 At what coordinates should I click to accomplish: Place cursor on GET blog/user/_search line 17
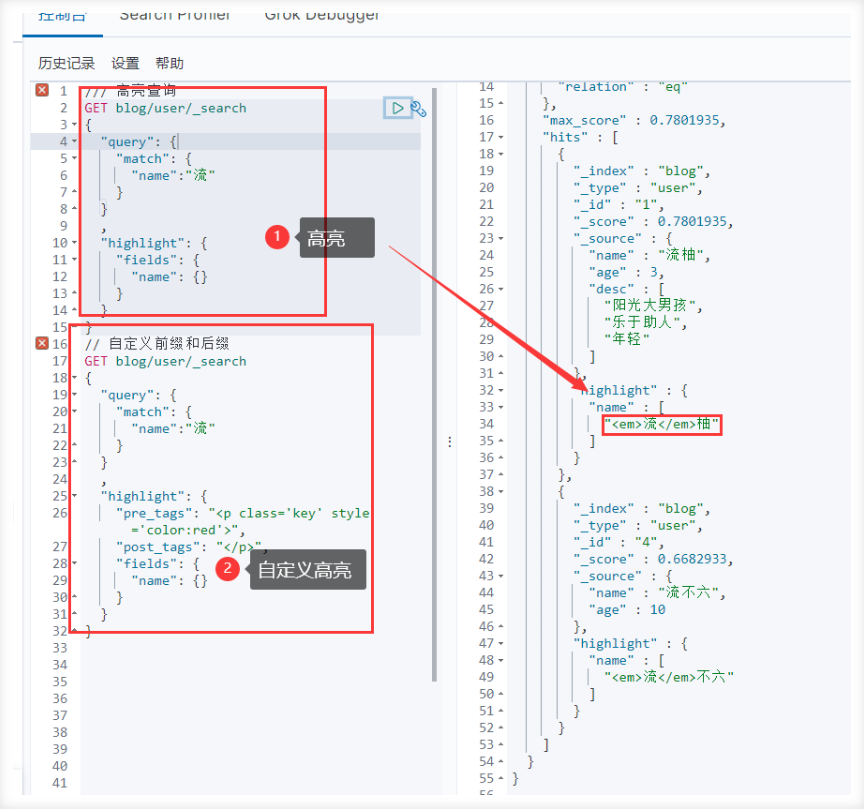(x=165, y=361)
